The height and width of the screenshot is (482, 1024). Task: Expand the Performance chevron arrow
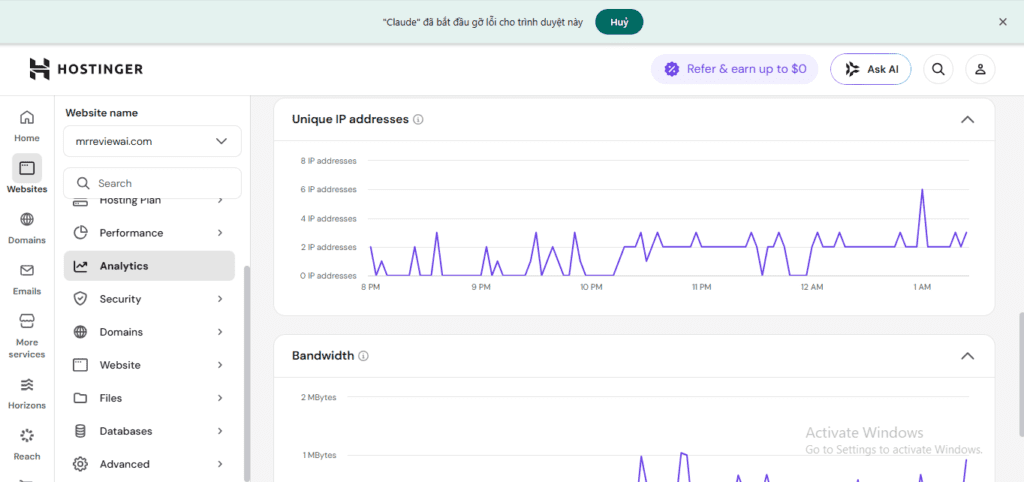pyautogui.click(x=220, y=233)
